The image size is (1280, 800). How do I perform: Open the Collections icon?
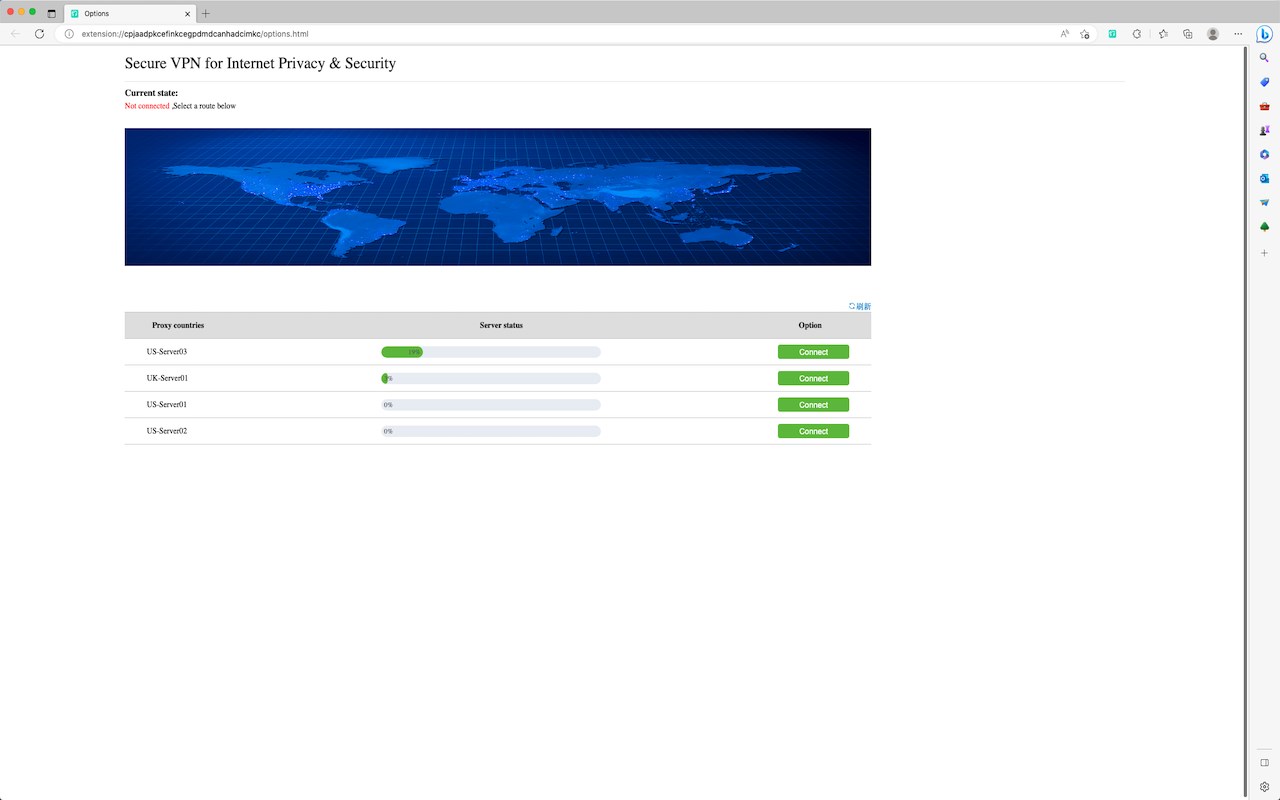coord(1188,34)
